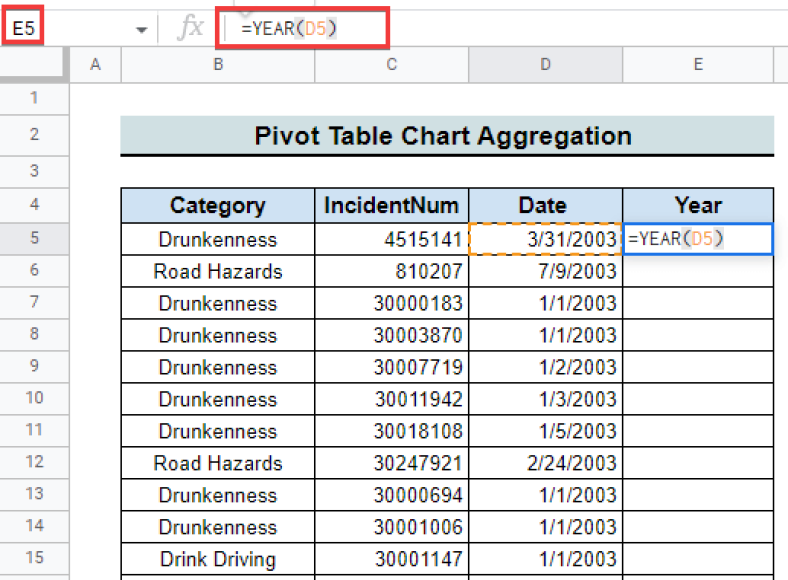Select row 12 header

(x=34, y=462)
